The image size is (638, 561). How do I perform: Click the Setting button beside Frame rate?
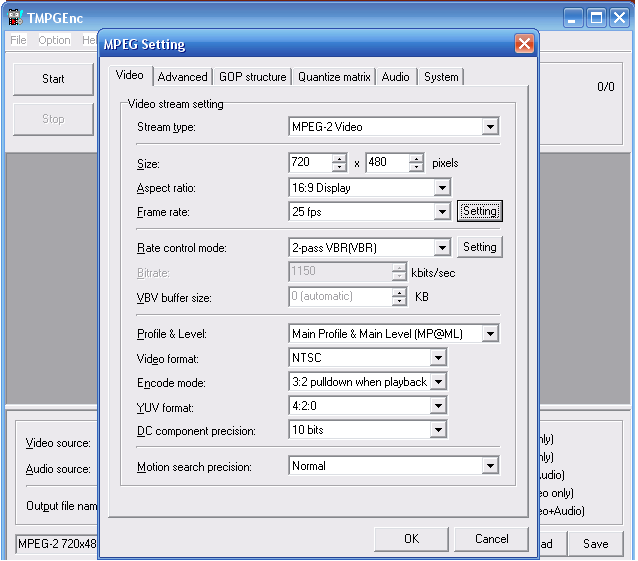click(x=480, y=211)
